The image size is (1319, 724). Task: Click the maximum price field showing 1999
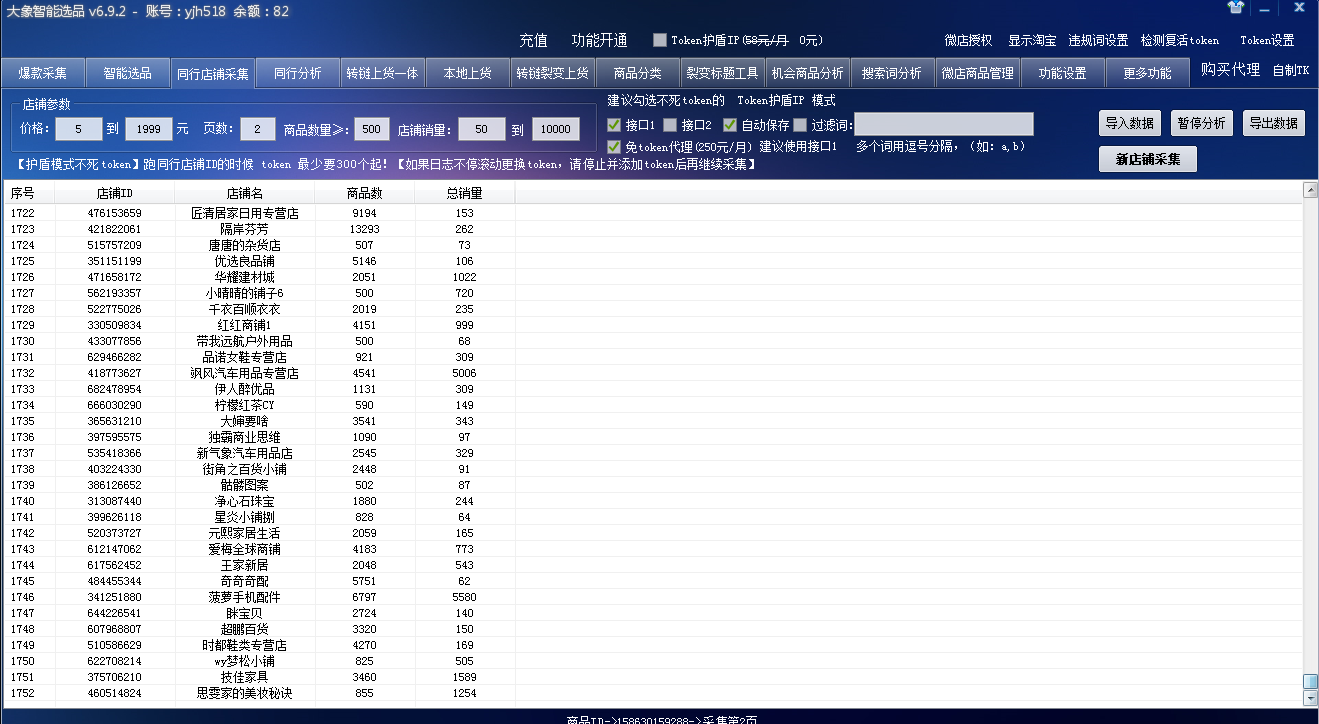click(149, 129)
